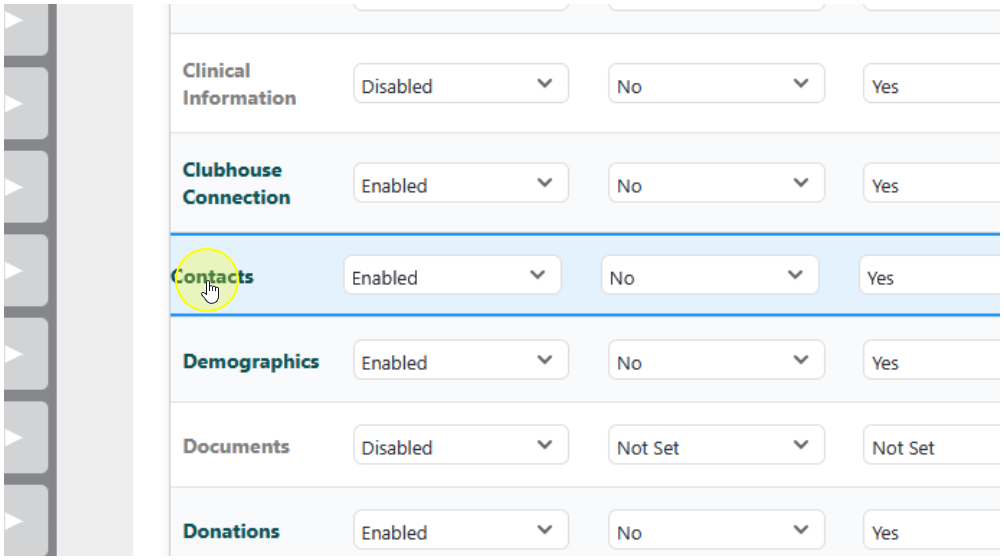Click the sidebar arrow tab beside Demographics row
This screenshot has height=560, width=1004.
coord(22,353)
